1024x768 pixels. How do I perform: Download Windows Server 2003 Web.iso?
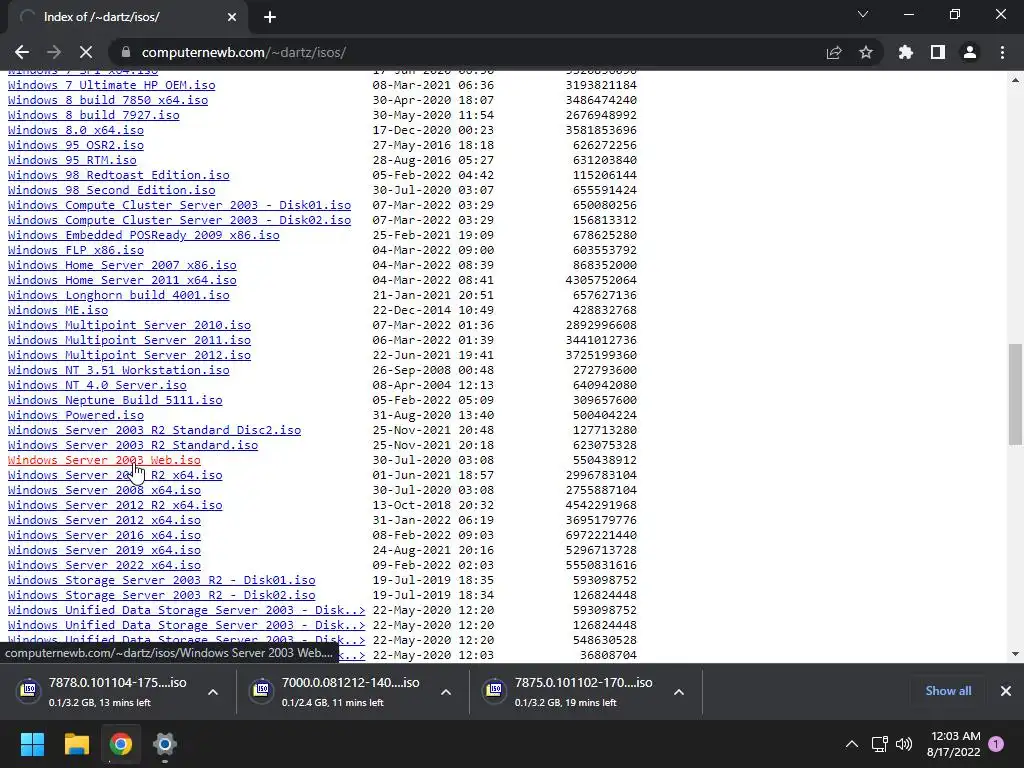(x=104, y=460)
